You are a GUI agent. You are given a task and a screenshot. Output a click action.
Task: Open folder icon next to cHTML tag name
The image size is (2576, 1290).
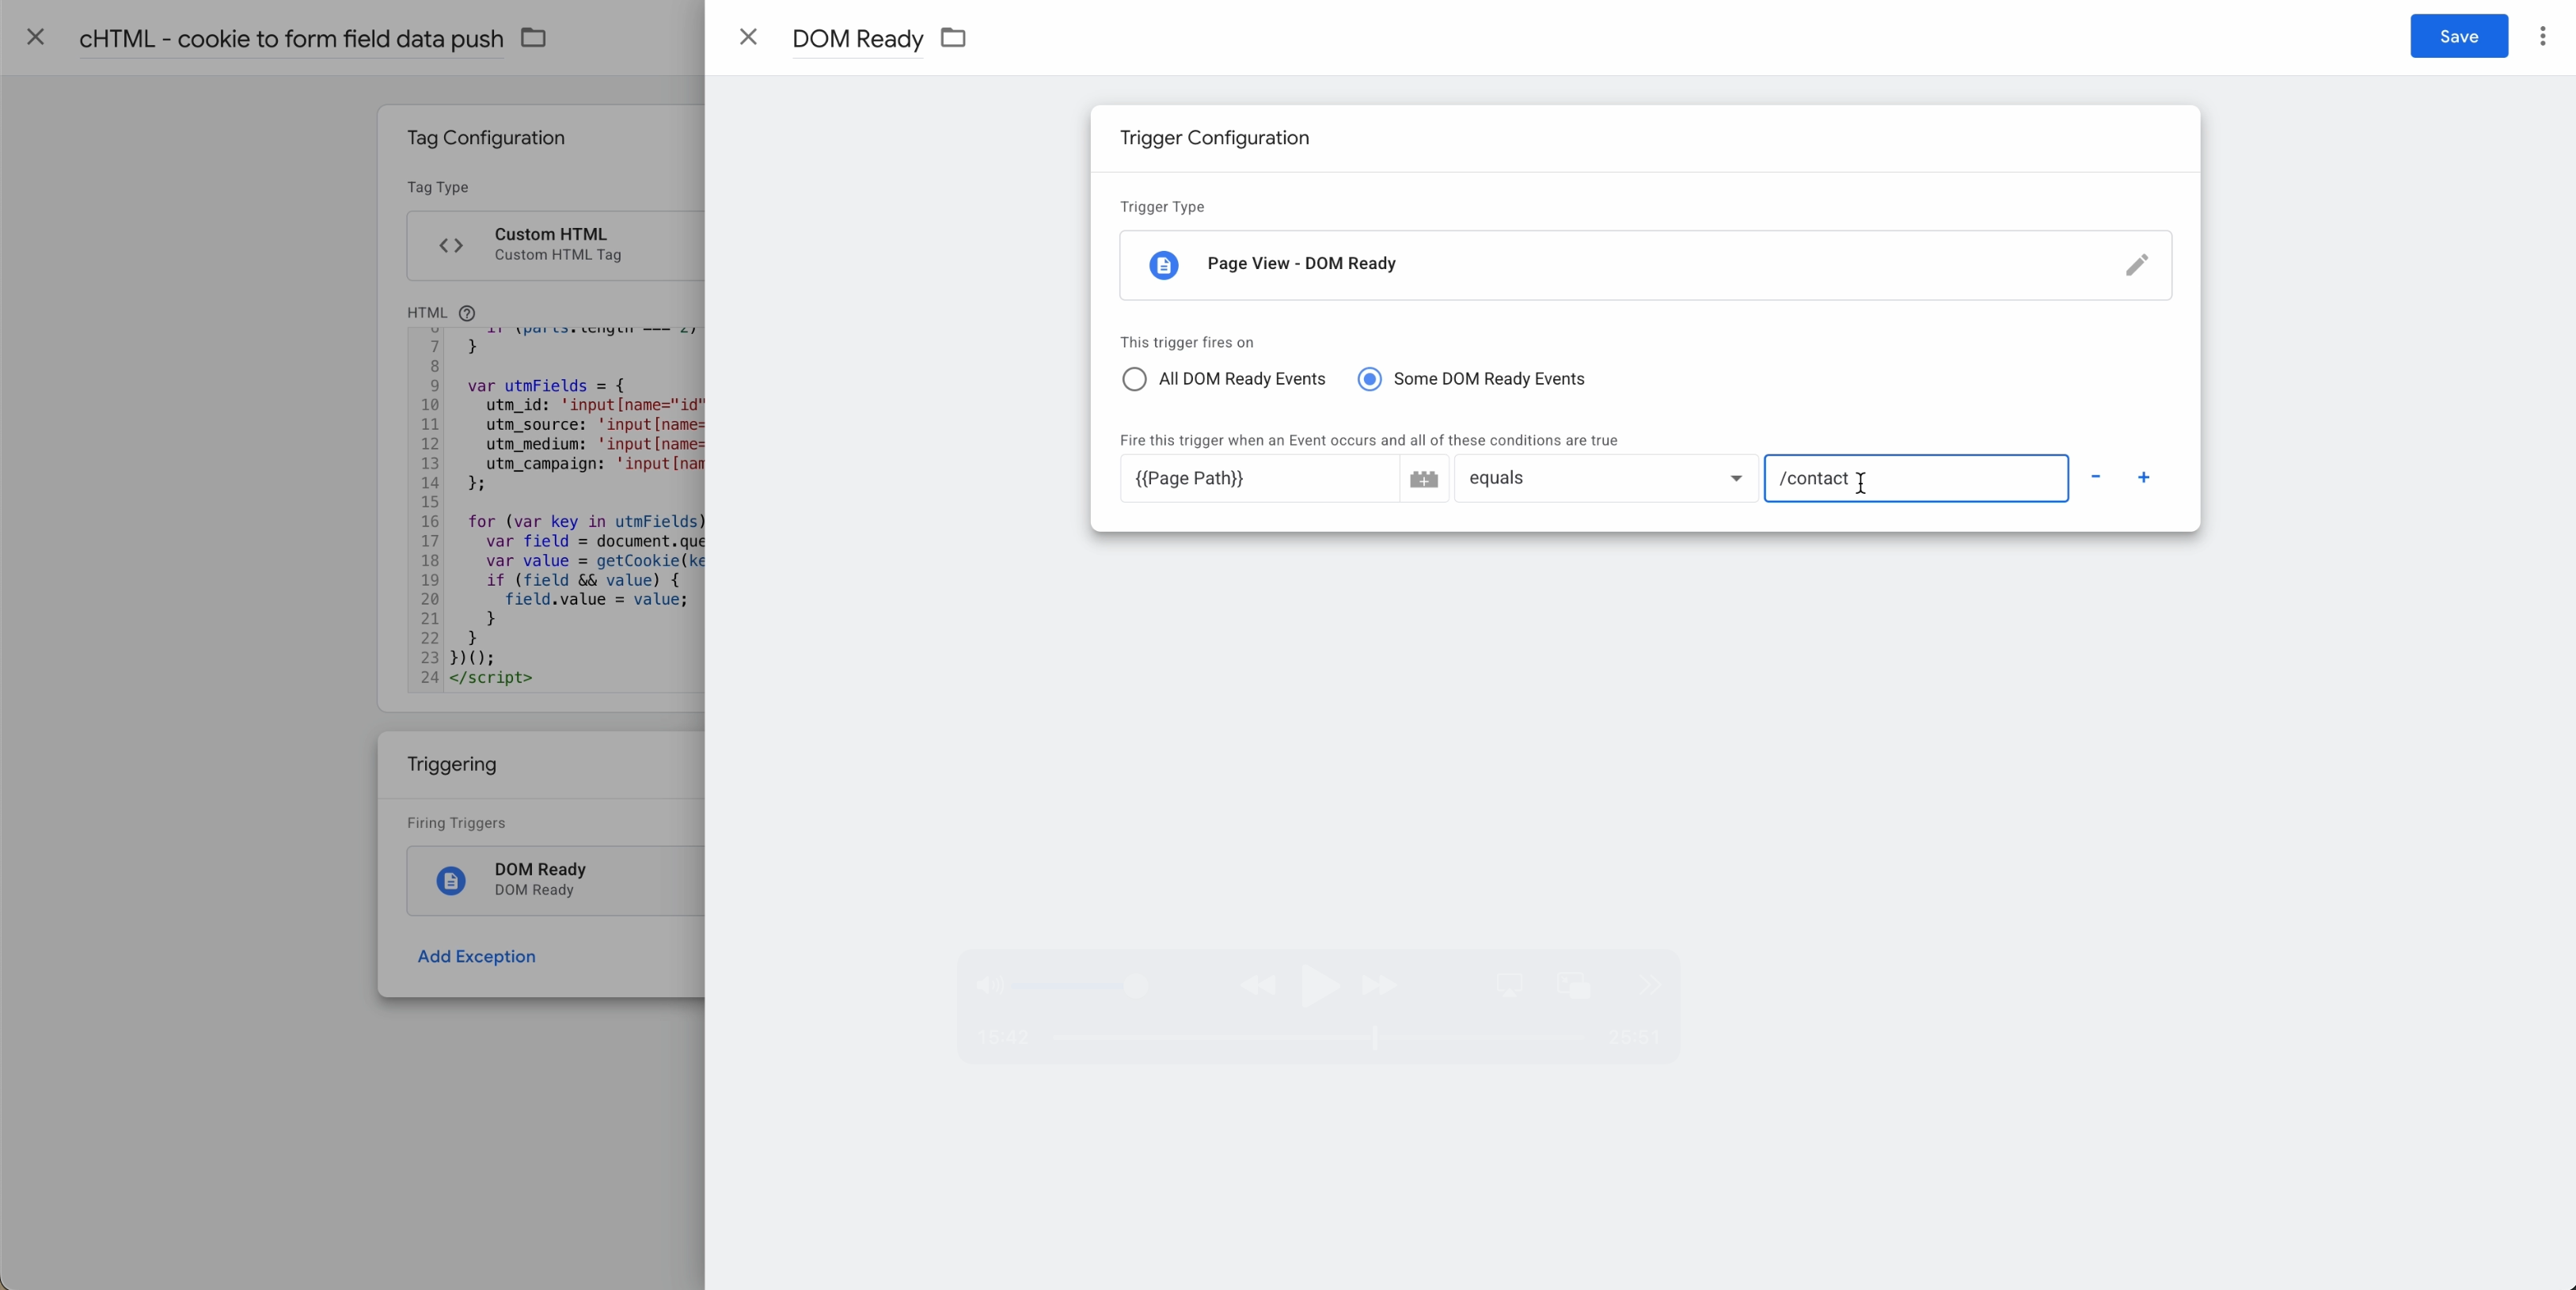pos(533,37)
